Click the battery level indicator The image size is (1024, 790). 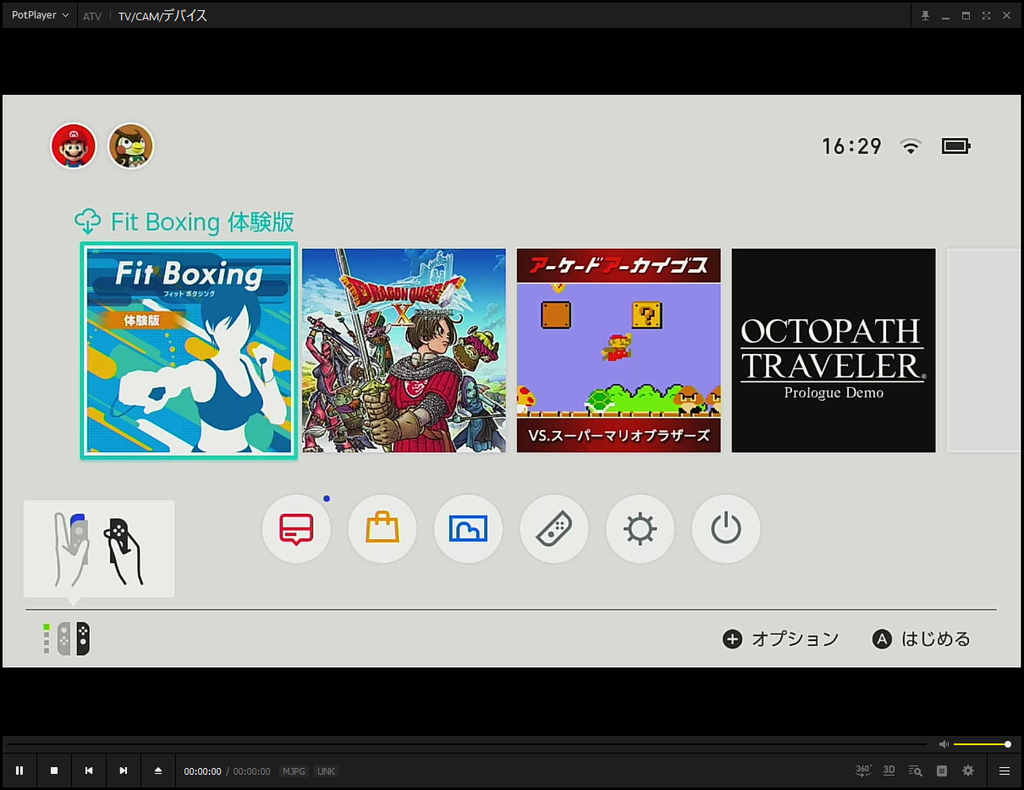(955, 146)
